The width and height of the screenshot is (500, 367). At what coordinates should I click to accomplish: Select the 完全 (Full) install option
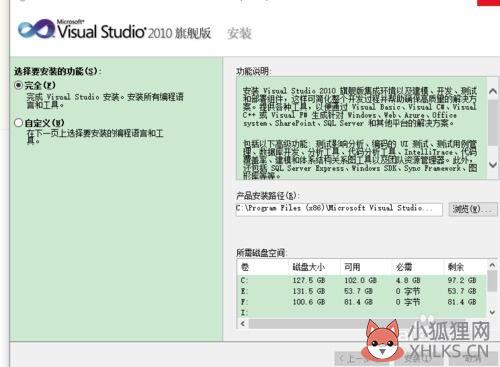[19, 85]
